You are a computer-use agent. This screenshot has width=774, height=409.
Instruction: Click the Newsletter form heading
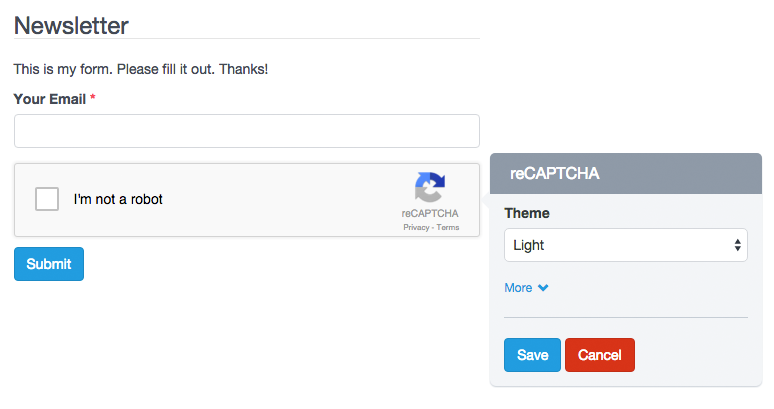(72, 25)
